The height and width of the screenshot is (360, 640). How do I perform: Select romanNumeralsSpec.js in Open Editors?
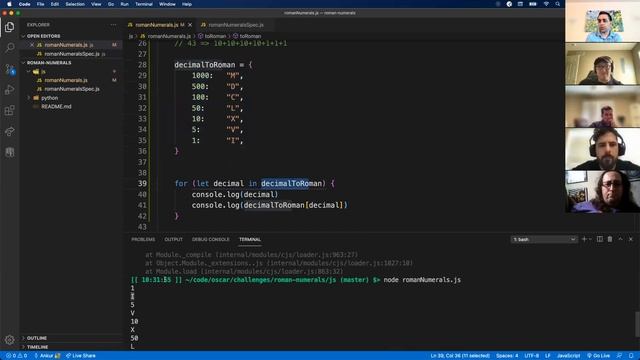click(72, 54)
